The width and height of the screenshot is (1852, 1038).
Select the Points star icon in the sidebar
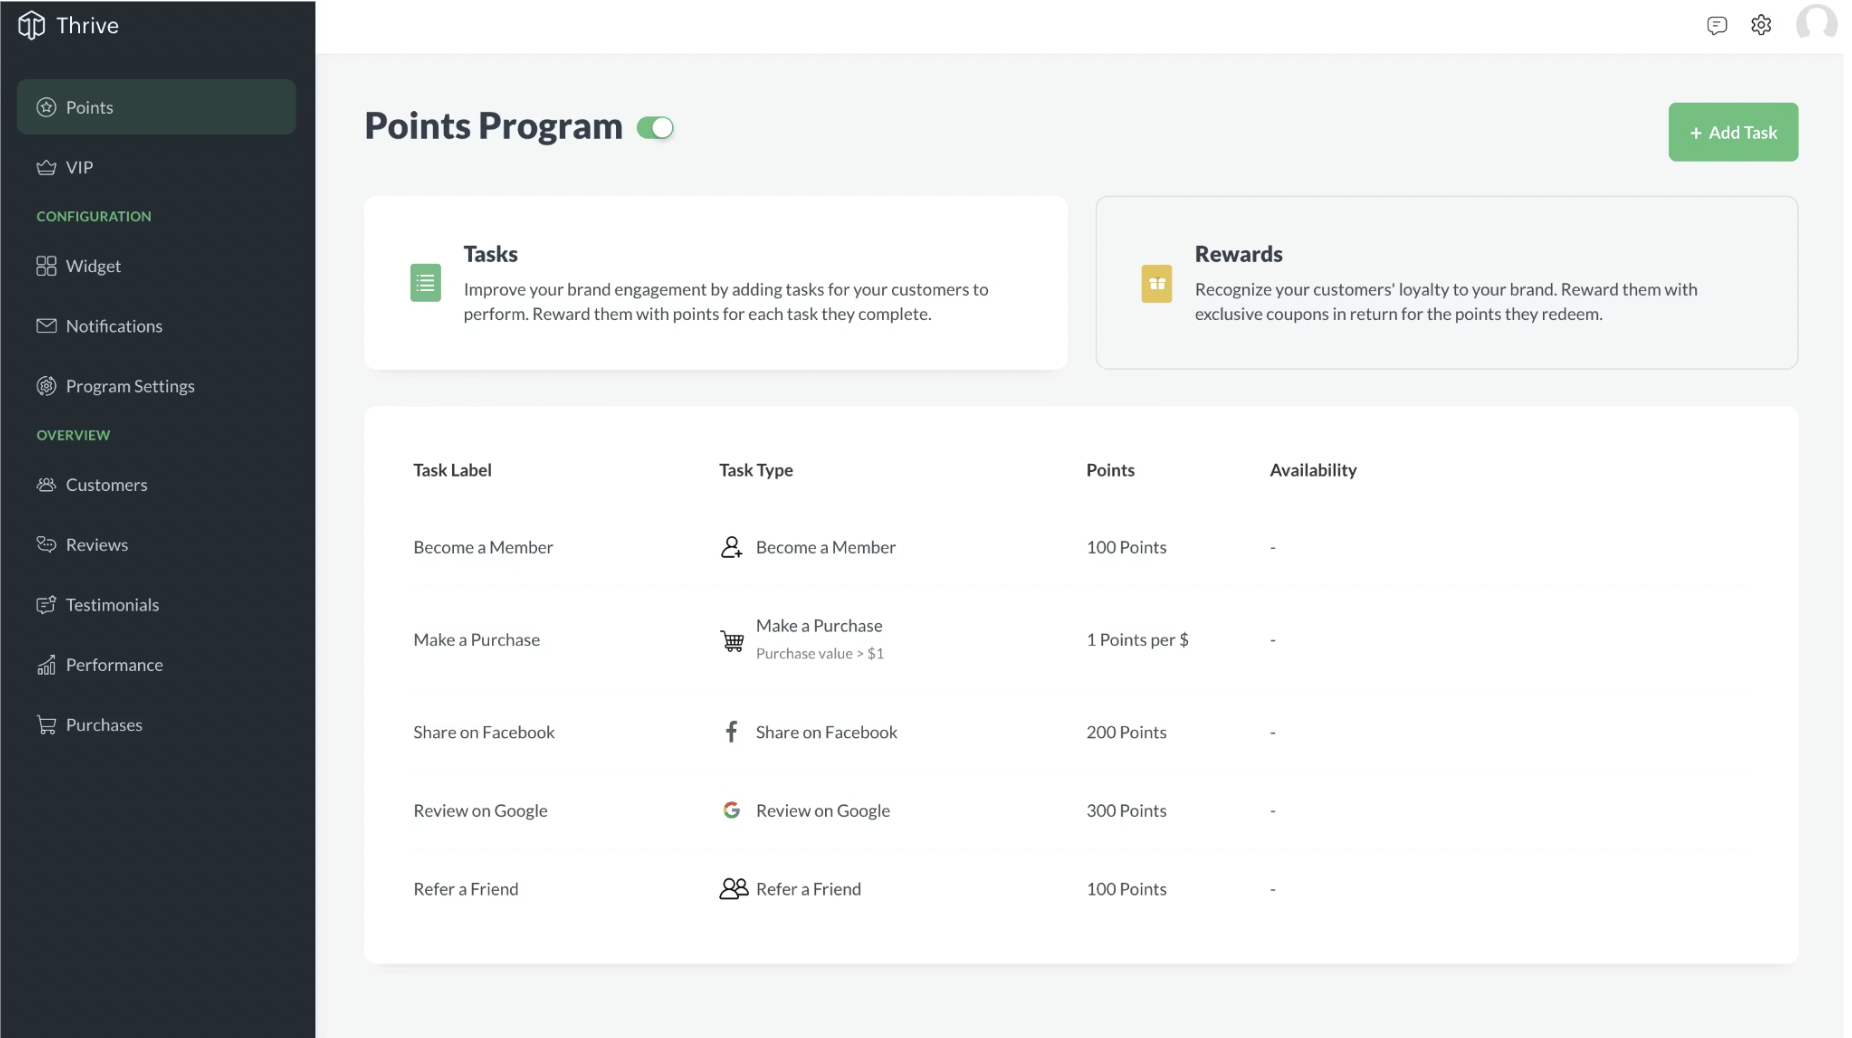46,107
